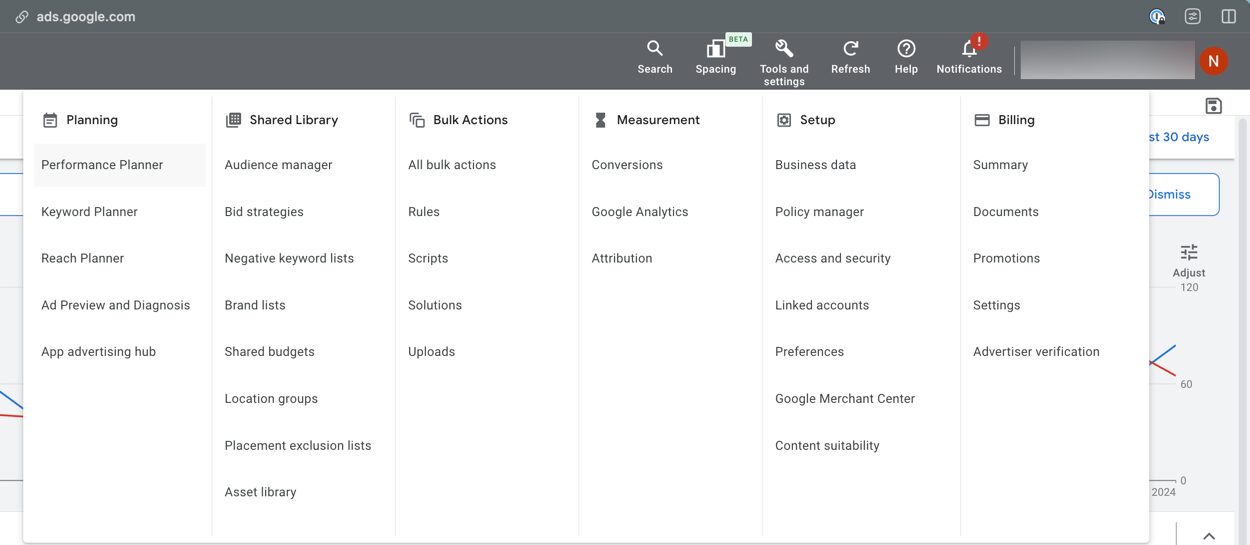
Task: Open the Help question mark icon
Action: tap(906, 49)
